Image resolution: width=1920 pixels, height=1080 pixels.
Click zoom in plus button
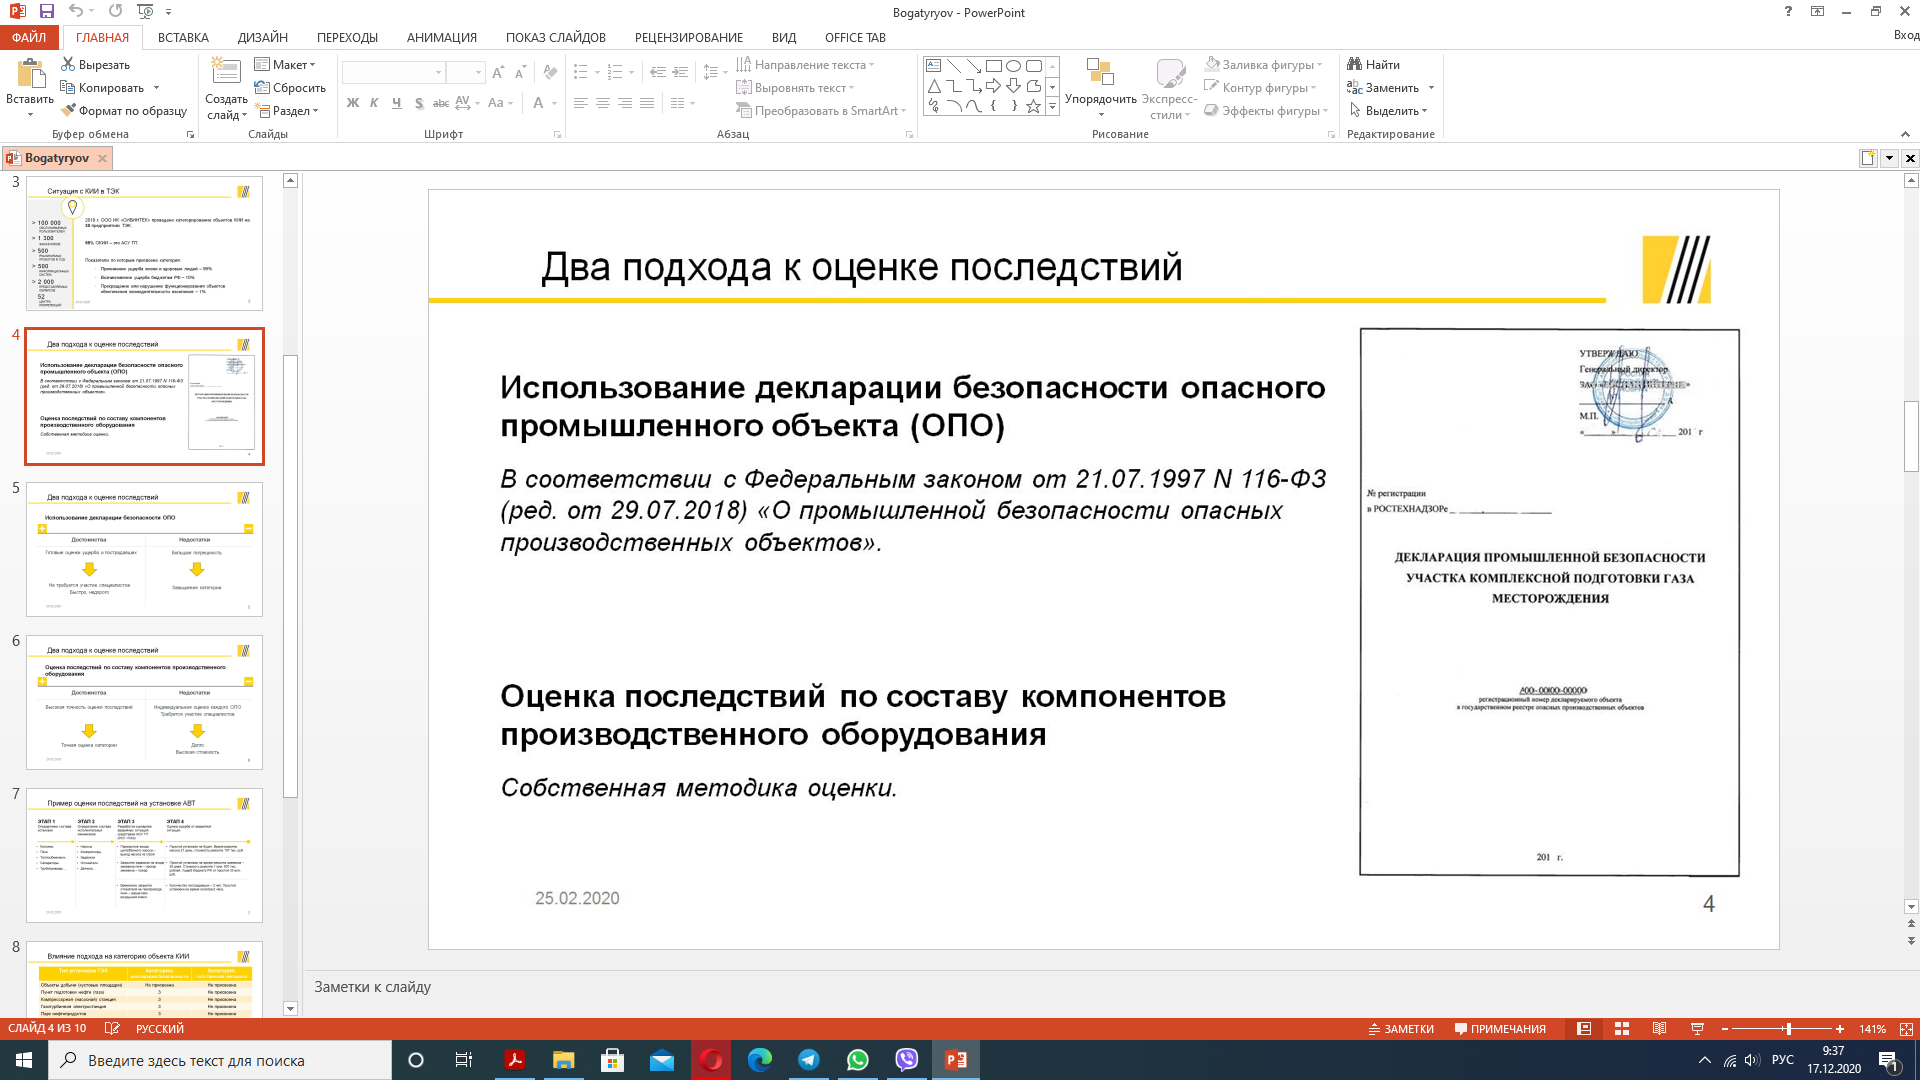point(1840,1029)
